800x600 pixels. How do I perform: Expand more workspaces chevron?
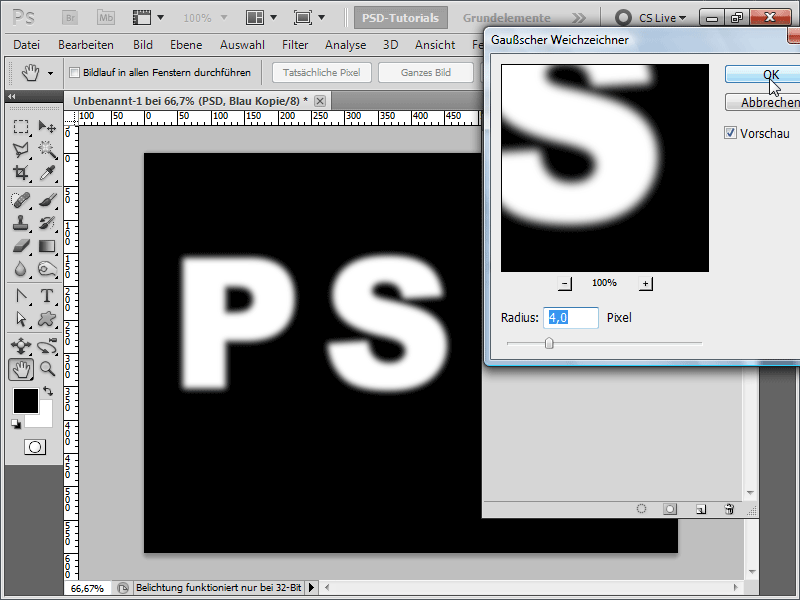579,18
